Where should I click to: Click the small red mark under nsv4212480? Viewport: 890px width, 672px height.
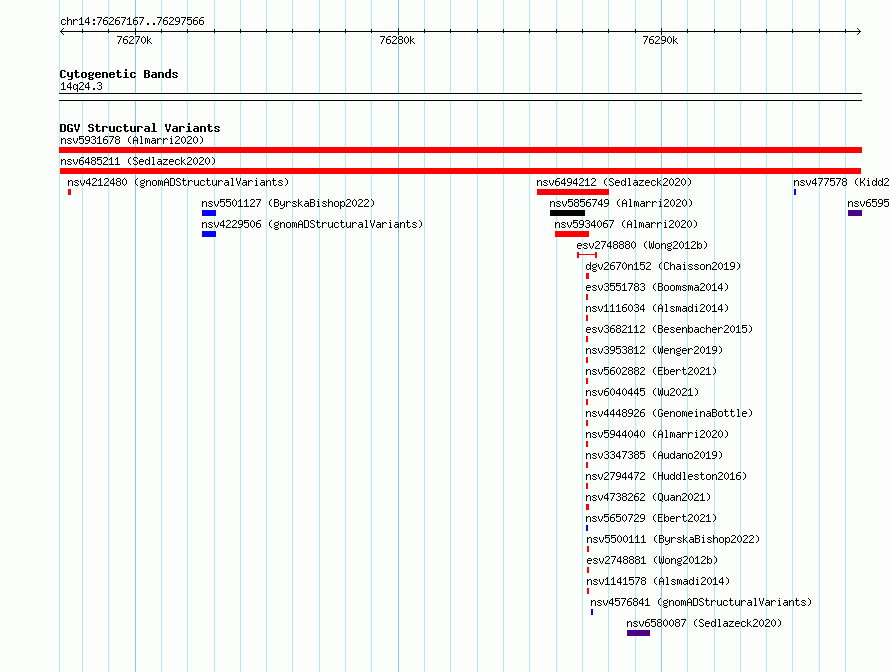tap(69, 192)
